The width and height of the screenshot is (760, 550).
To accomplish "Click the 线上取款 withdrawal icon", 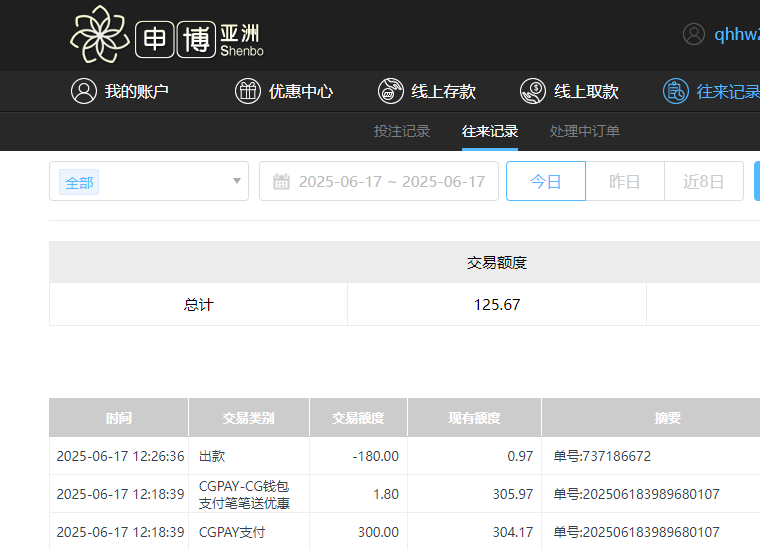I will click(533, 91).
